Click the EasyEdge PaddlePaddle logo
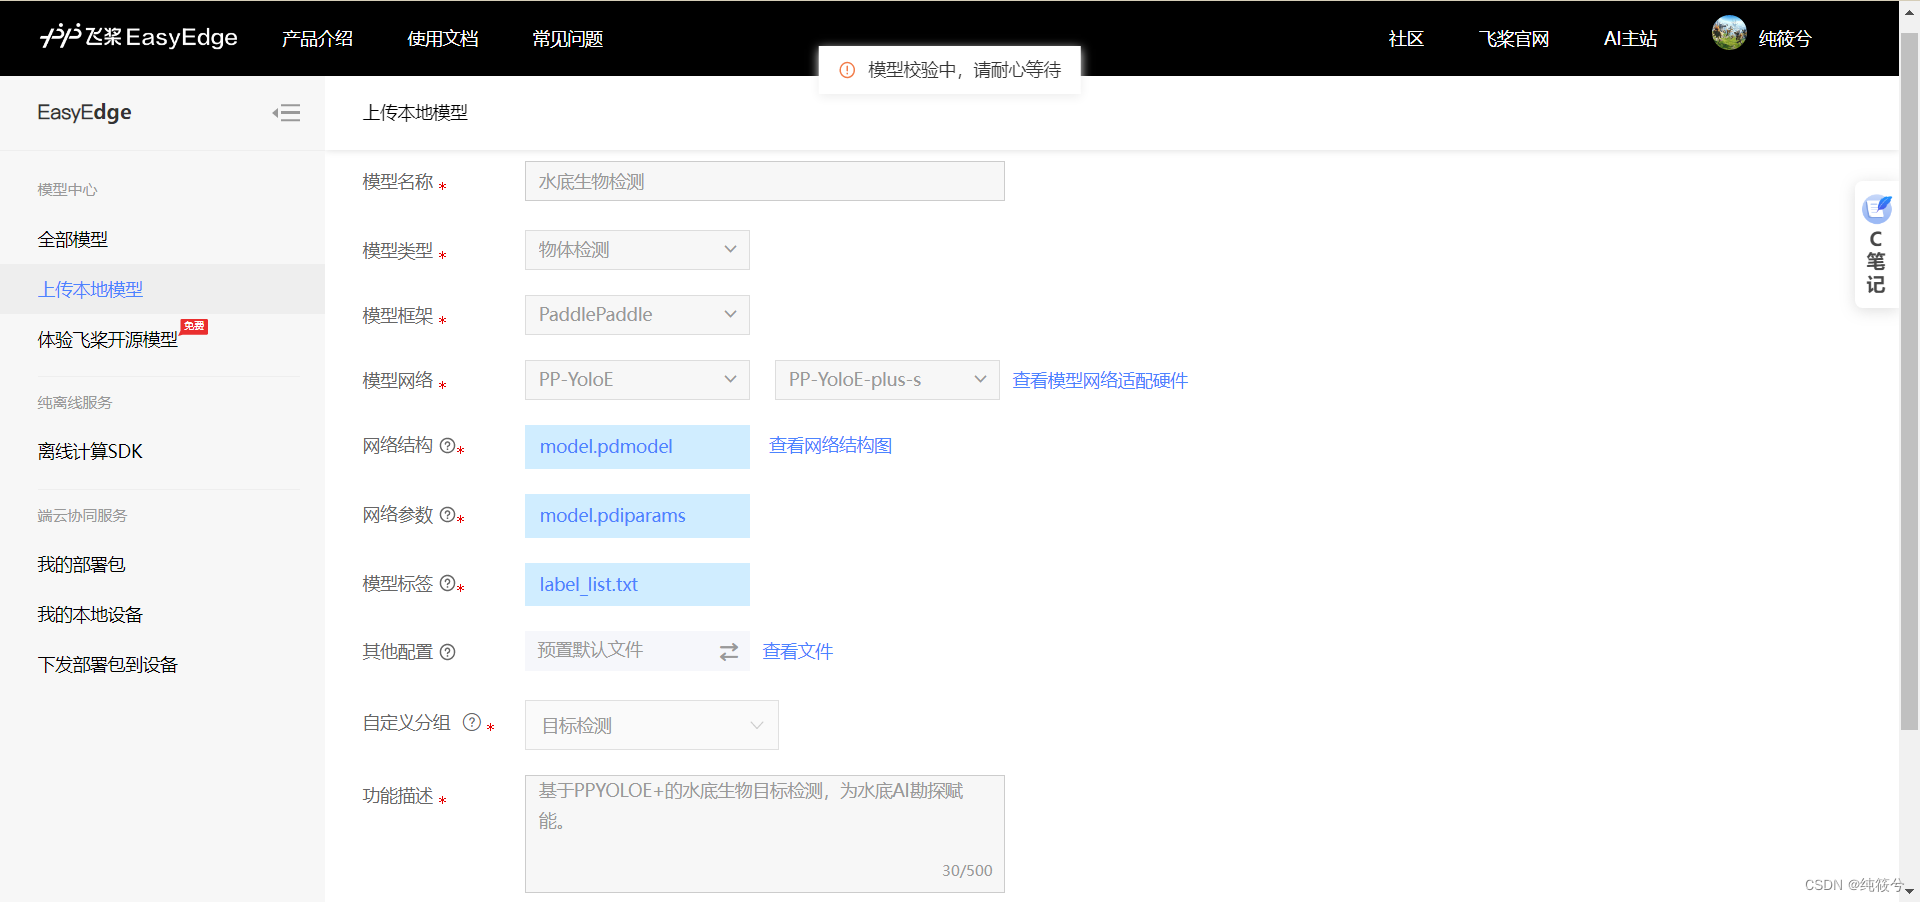1920x902 pixels. (x=138, y=37)
